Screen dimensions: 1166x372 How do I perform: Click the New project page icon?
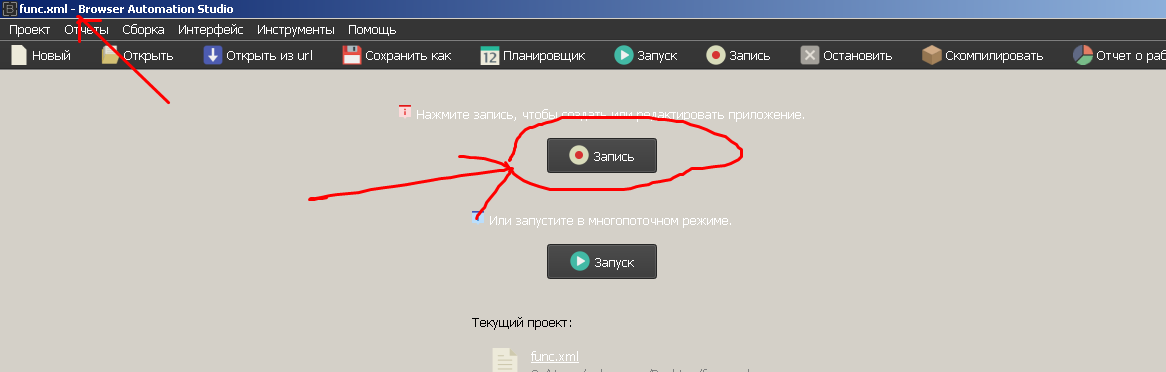[19, 55]
